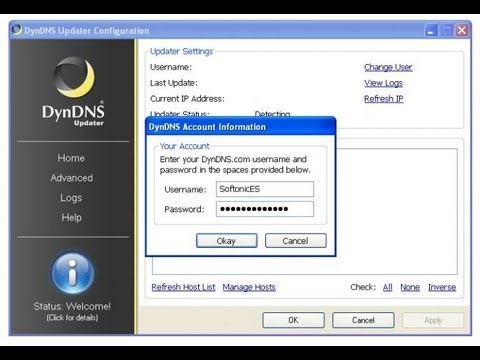Check All hosts link

(387, 287)
